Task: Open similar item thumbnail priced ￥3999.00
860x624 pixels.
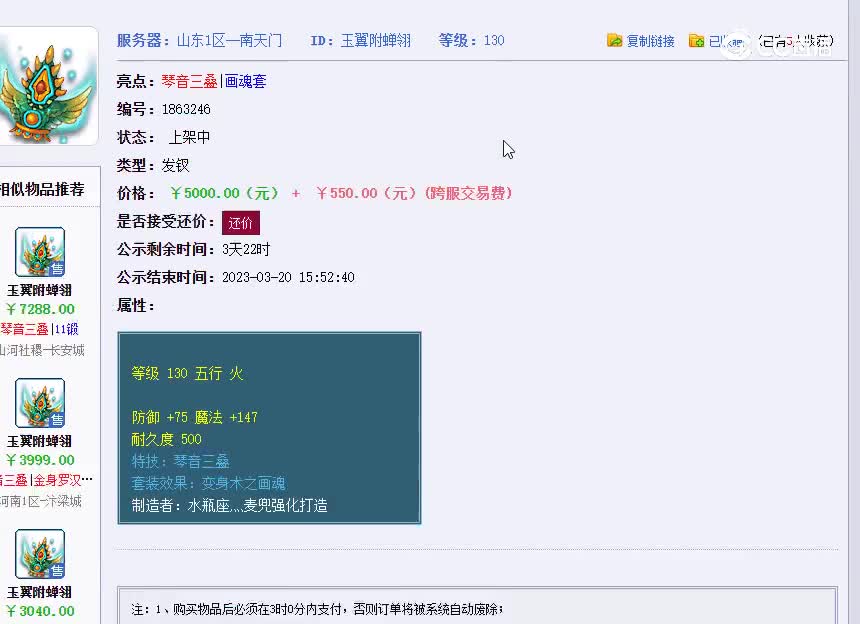Action: click(40, 403)
